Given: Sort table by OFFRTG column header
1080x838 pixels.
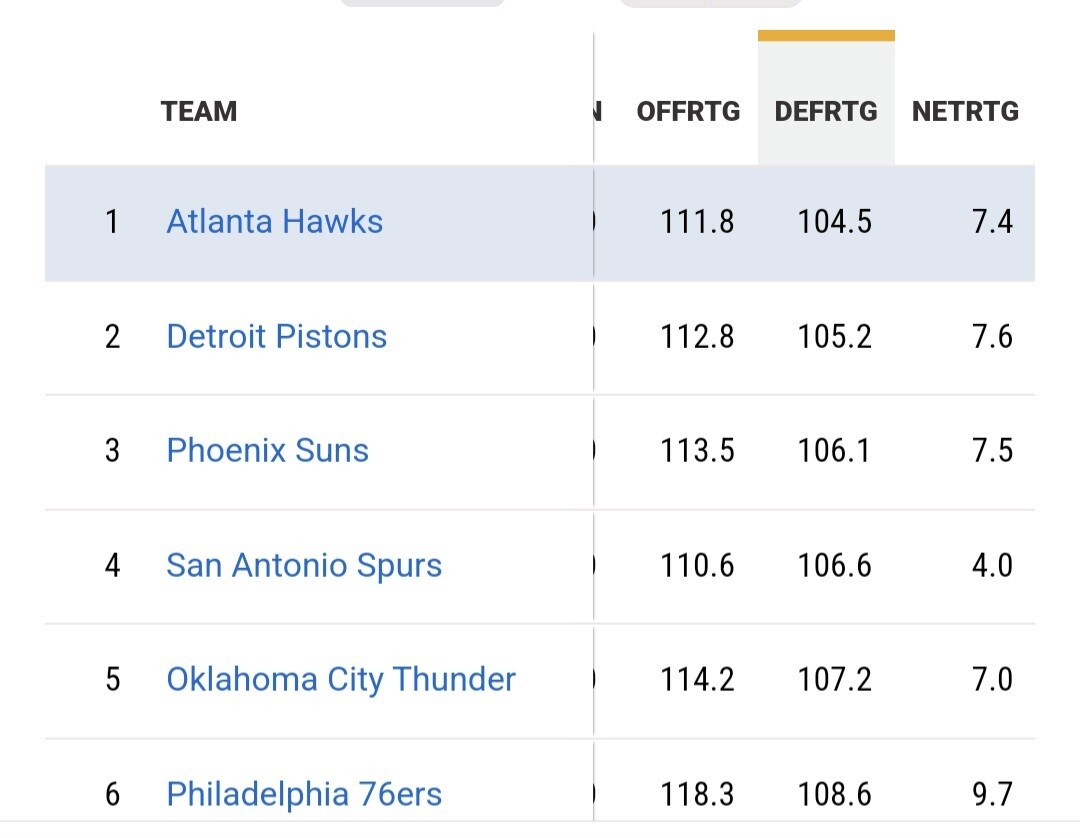Looking at the screenshot, I should pyautogui.click(x=688, y=111).
